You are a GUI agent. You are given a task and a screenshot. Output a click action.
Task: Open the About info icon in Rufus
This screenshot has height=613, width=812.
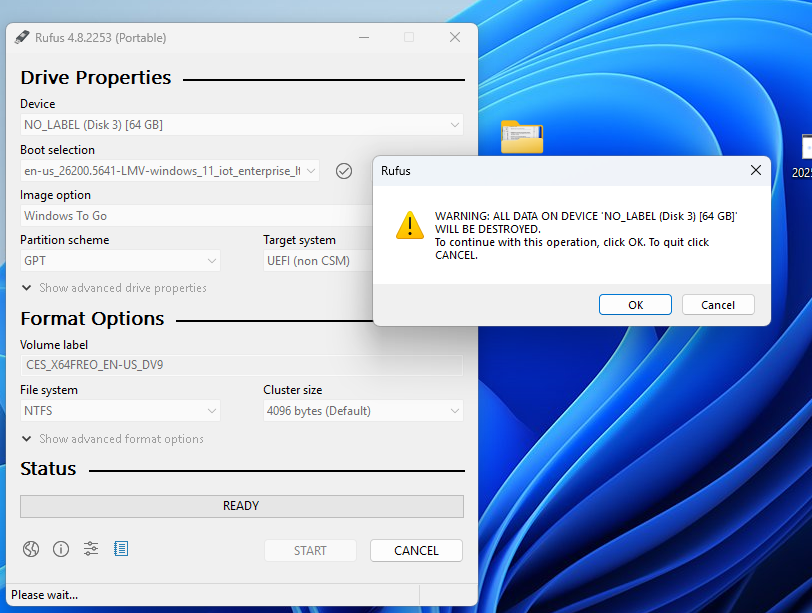click(x=61, y=549)
